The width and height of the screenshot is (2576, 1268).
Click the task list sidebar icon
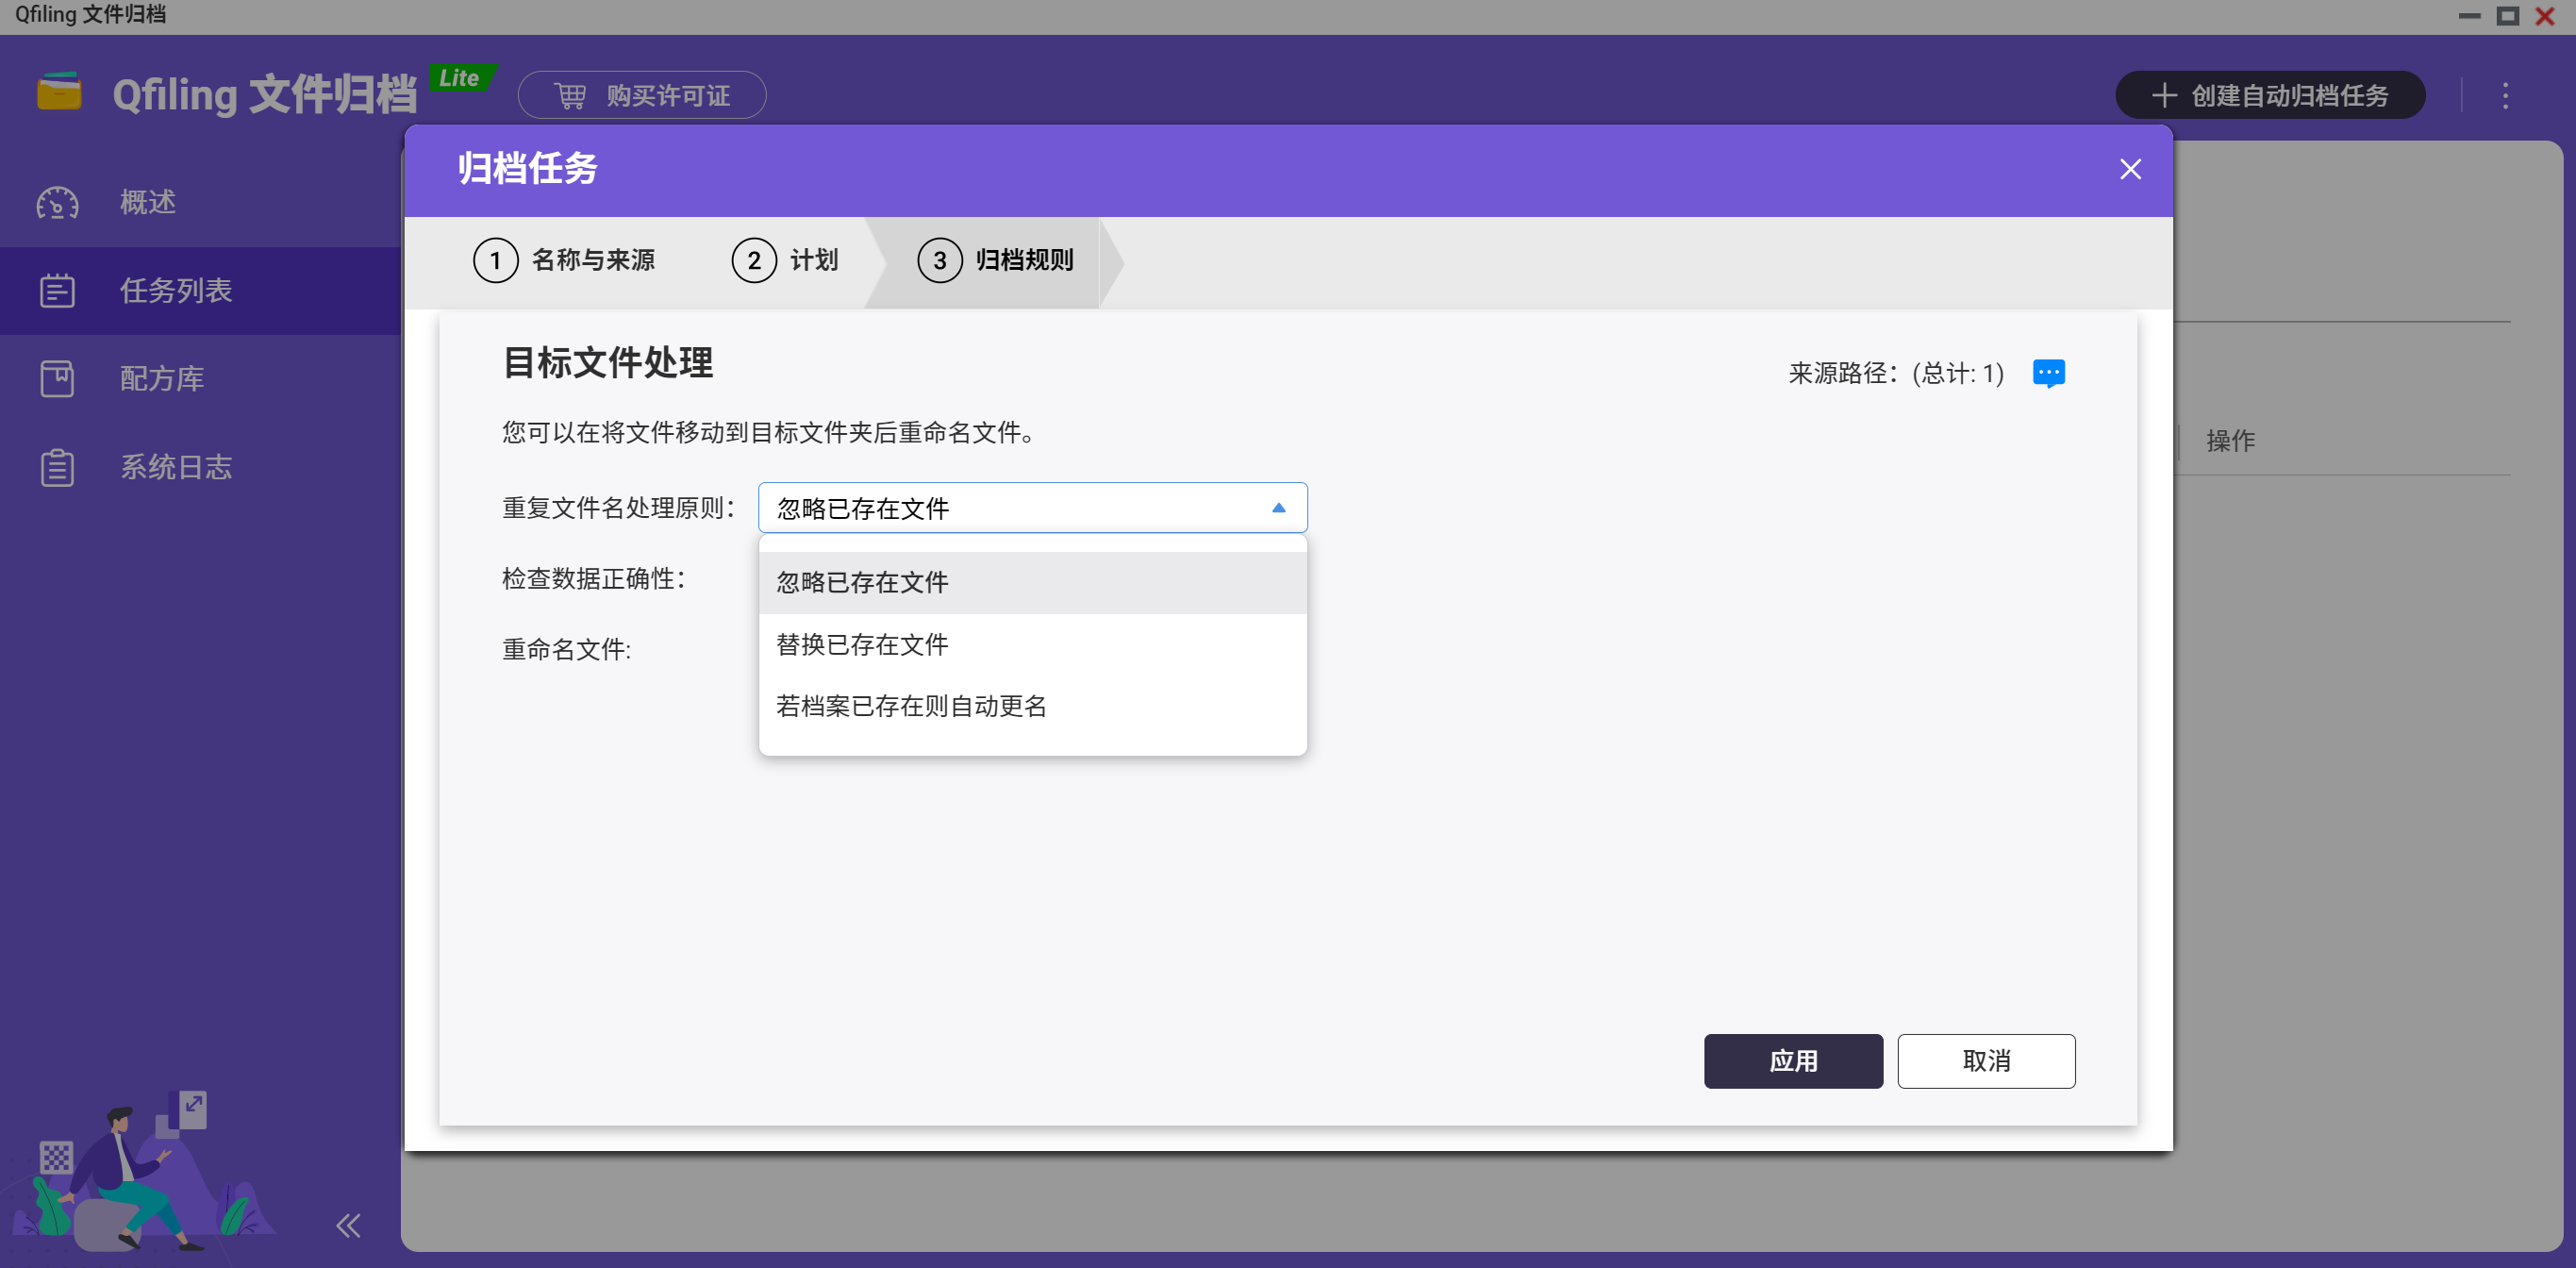57,291
